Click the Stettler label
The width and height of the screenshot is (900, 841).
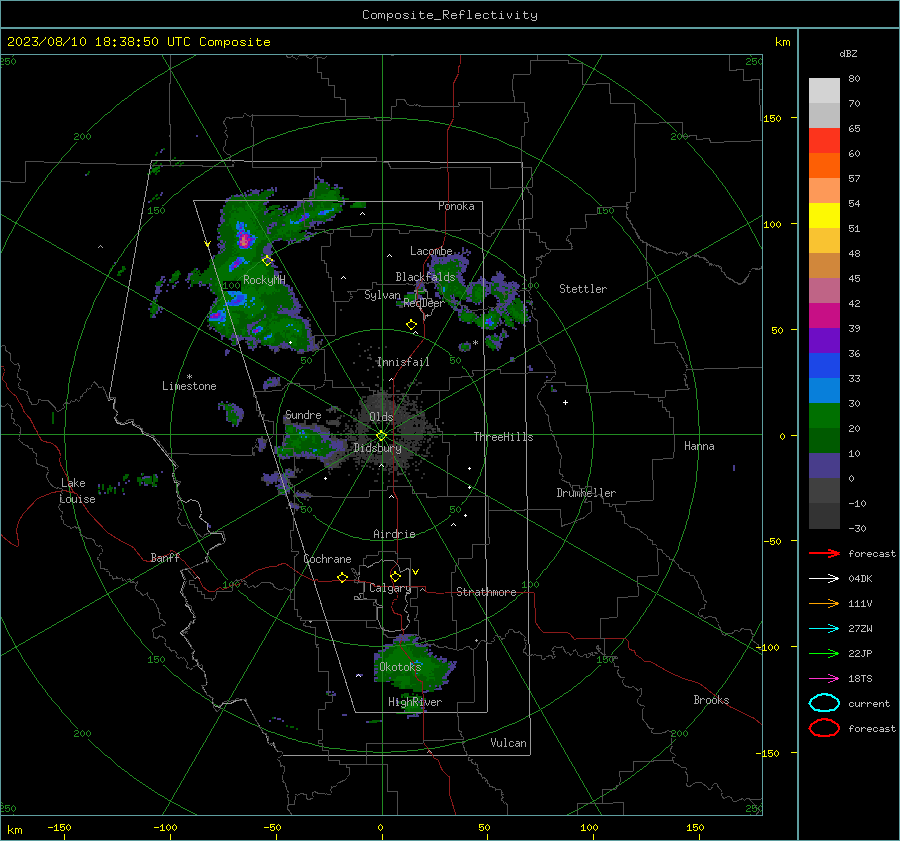click(x=583, y=289)
